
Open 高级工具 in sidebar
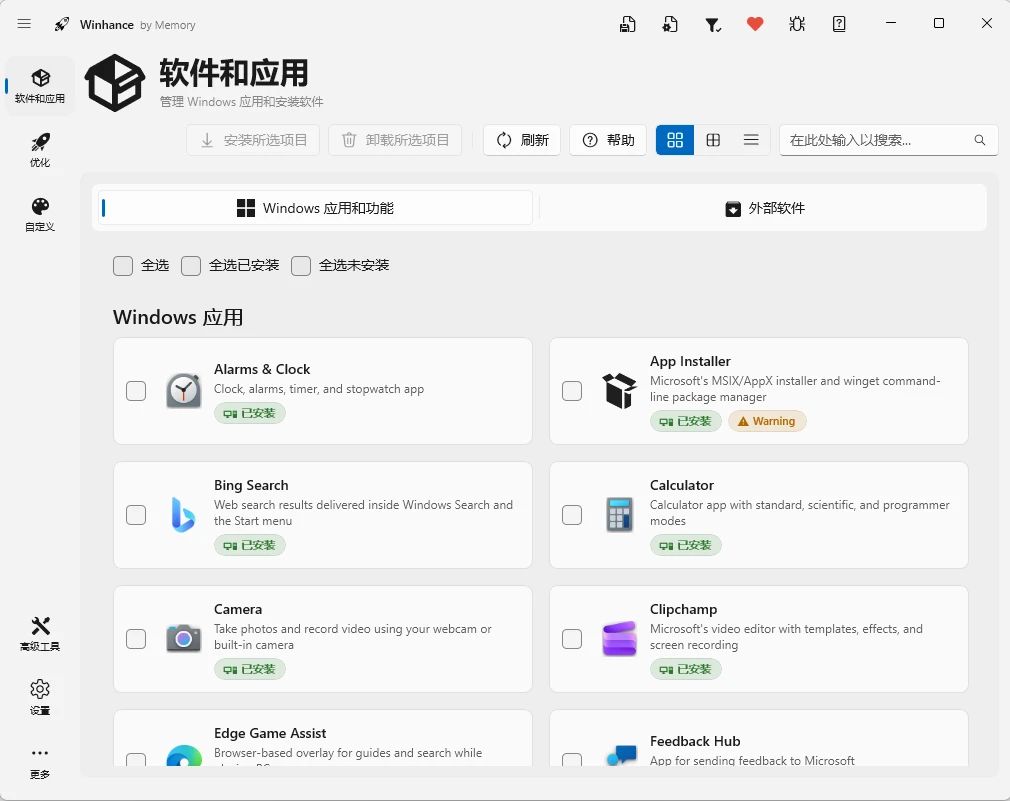pos(40,634)
